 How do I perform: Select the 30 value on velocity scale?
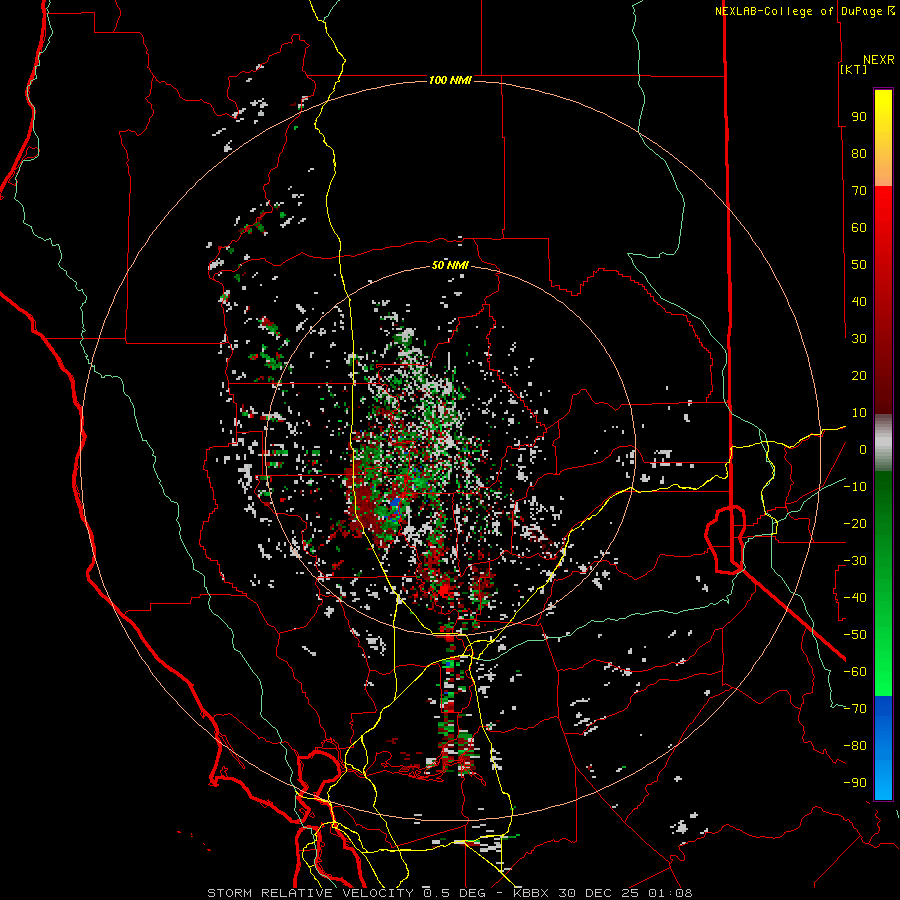click(859, 339)
